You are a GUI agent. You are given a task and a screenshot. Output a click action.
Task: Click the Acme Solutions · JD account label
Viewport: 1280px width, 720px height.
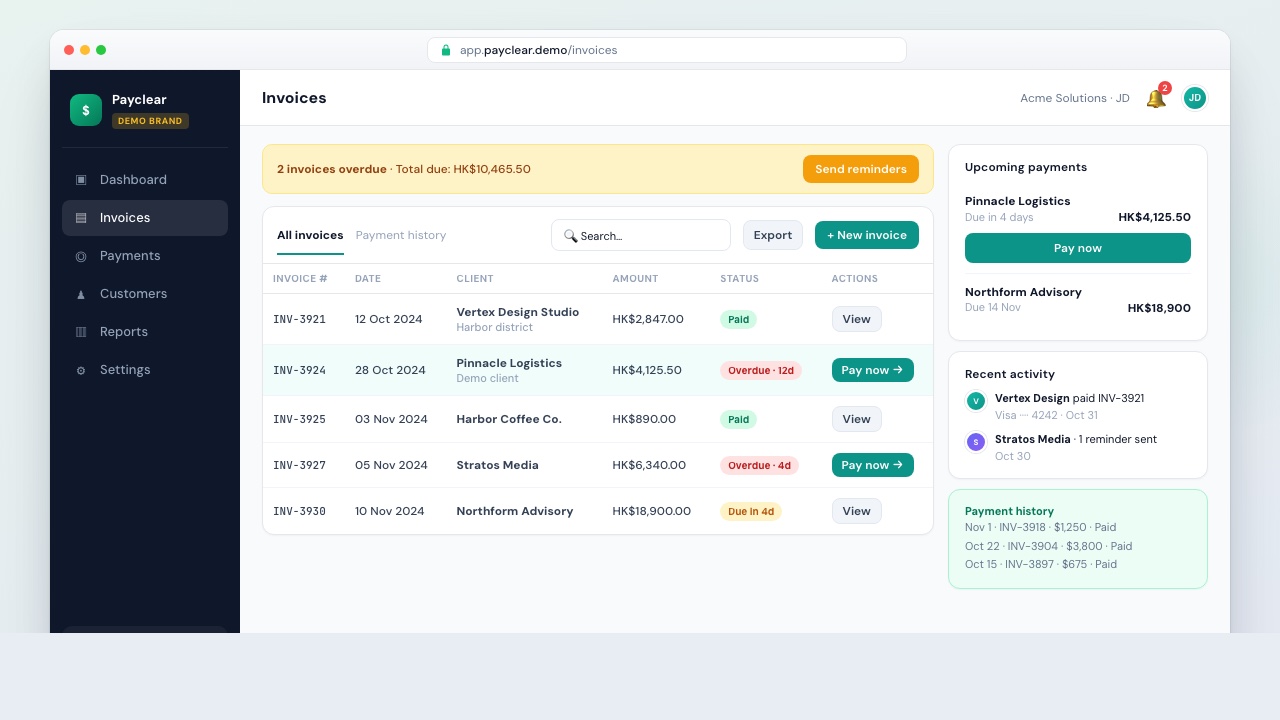click(1075, 98)
